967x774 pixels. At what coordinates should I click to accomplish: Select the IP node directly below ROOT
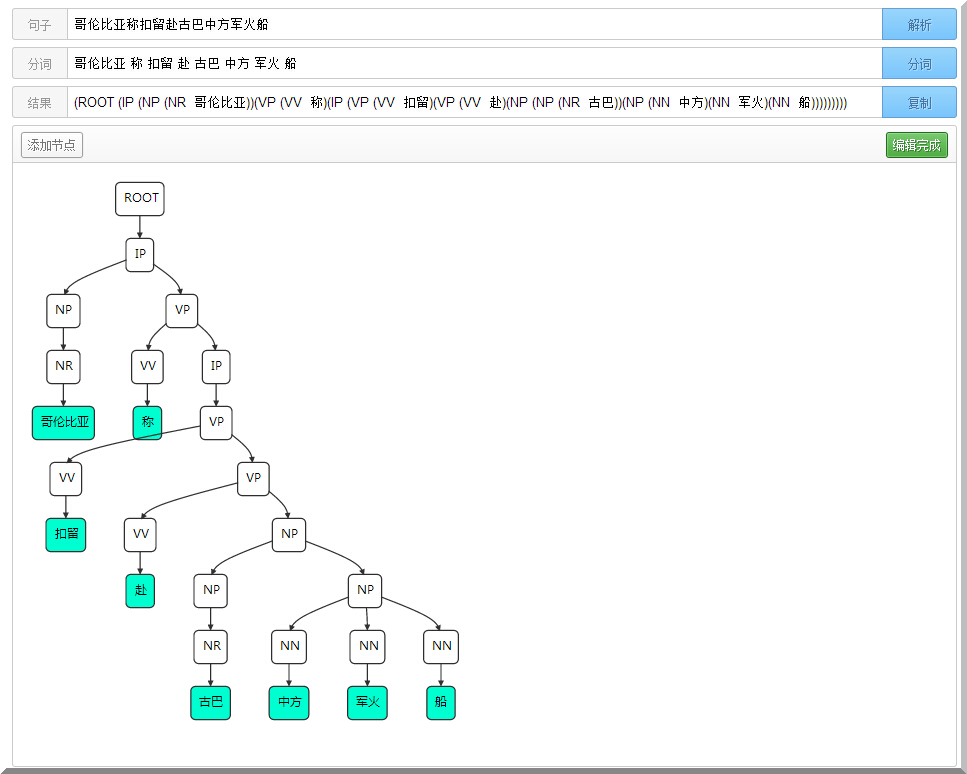coord(140,254)
